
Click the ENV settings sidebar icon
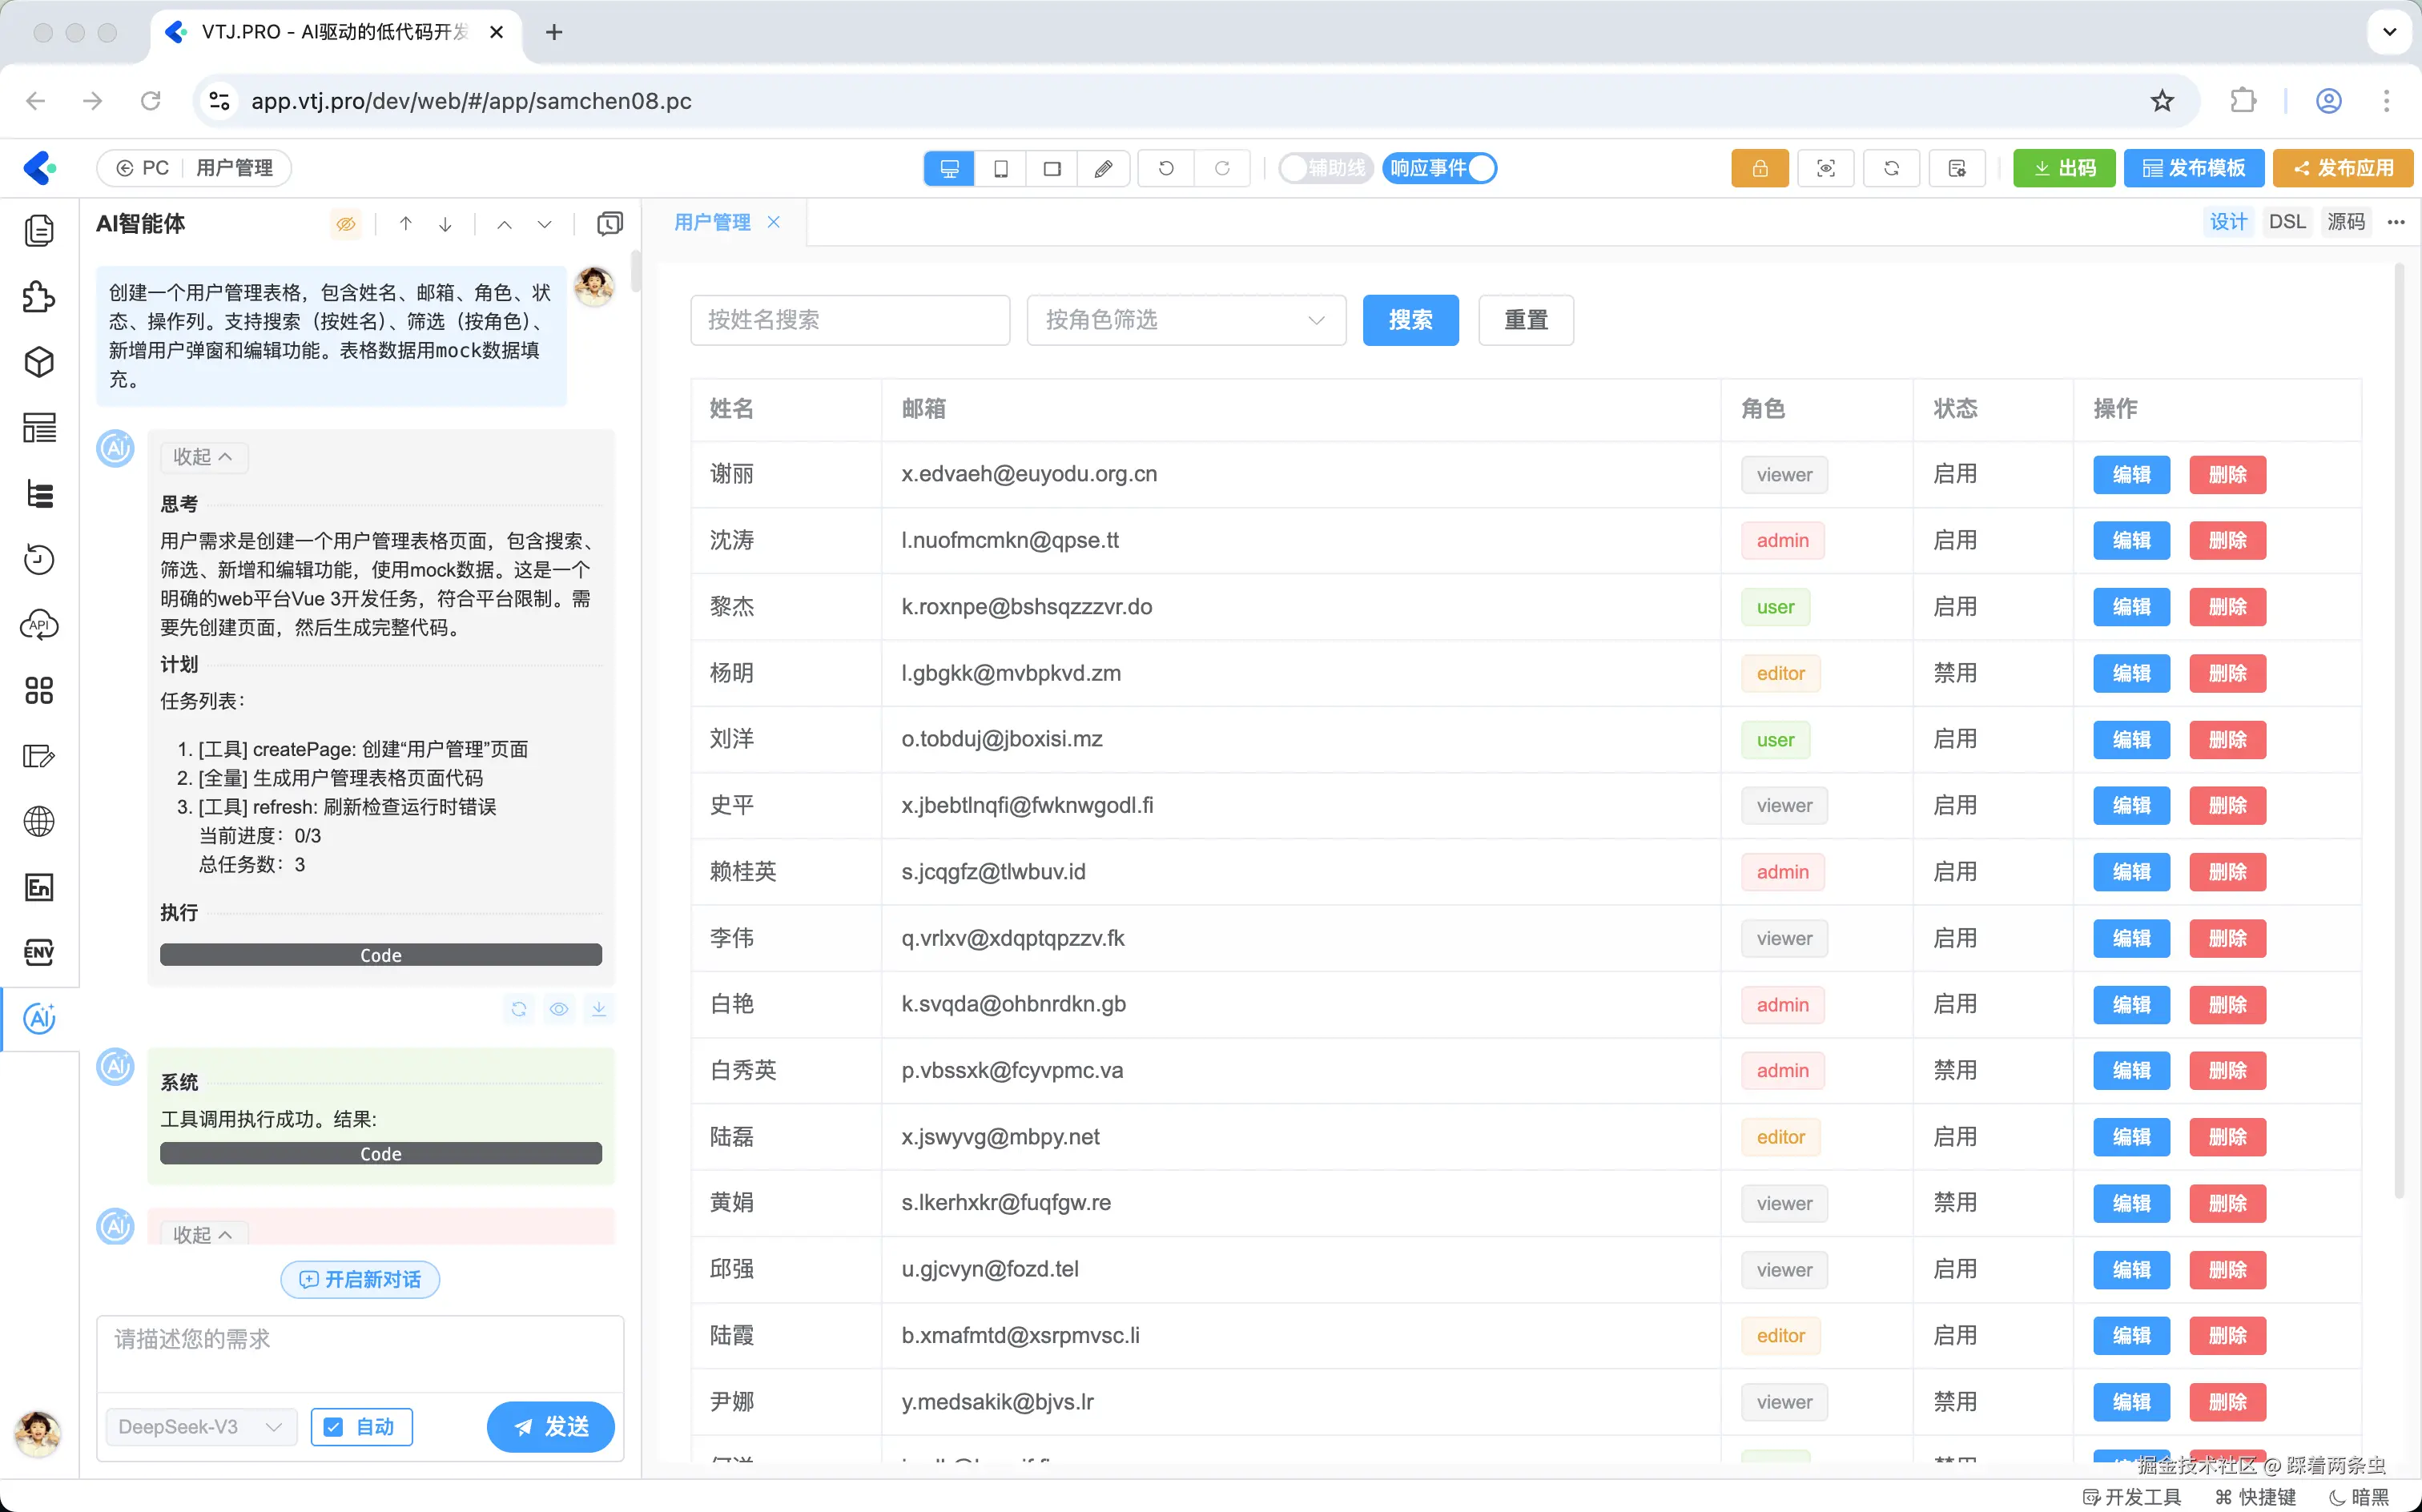click(x=39, y=952)
